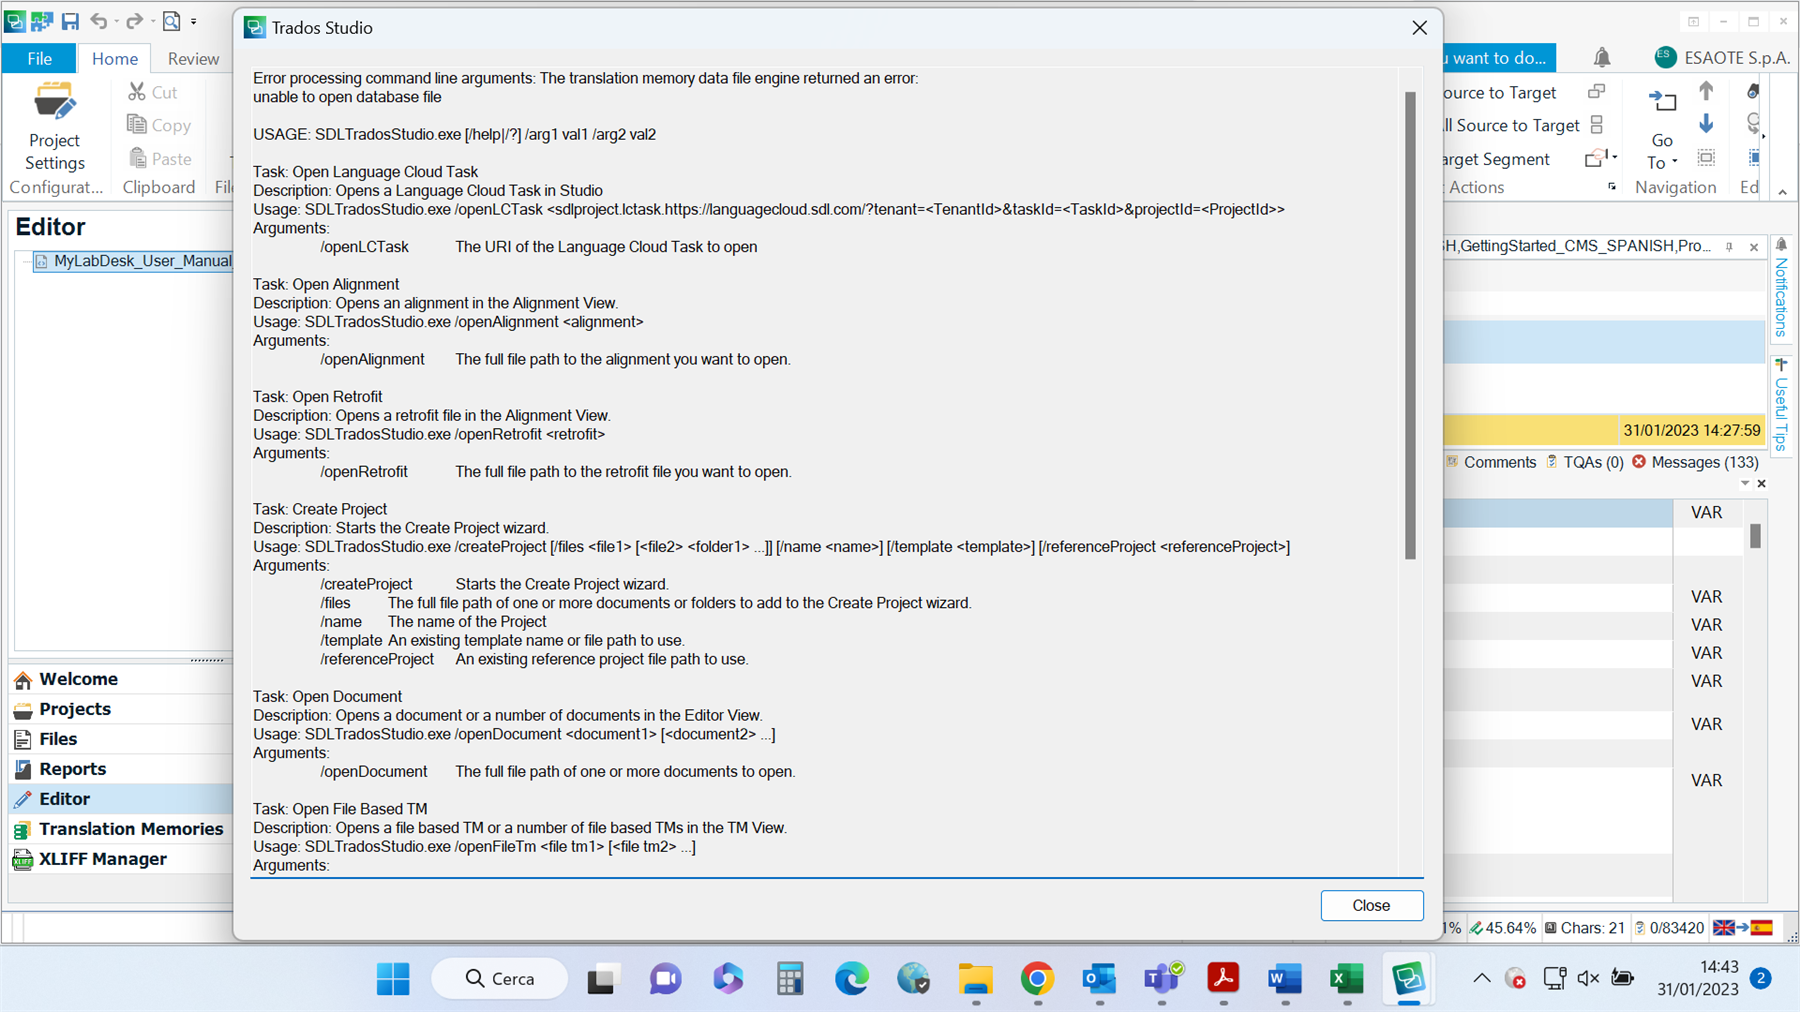Click the Close button in the Trados Studio dialog
1800x1012 pixels.
(1371, 905)
